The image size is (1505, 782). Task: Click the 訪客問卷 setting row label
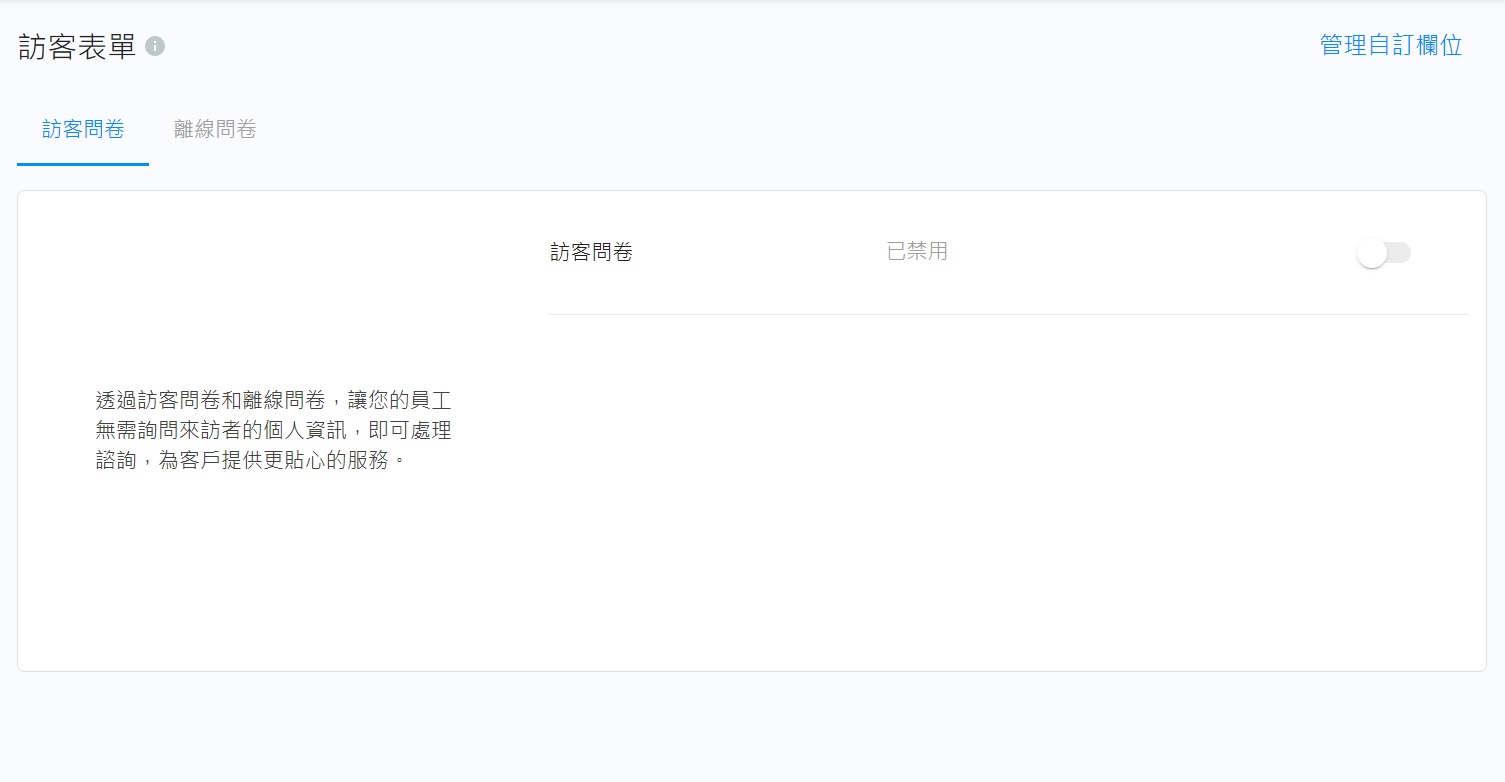coord(591,253)
